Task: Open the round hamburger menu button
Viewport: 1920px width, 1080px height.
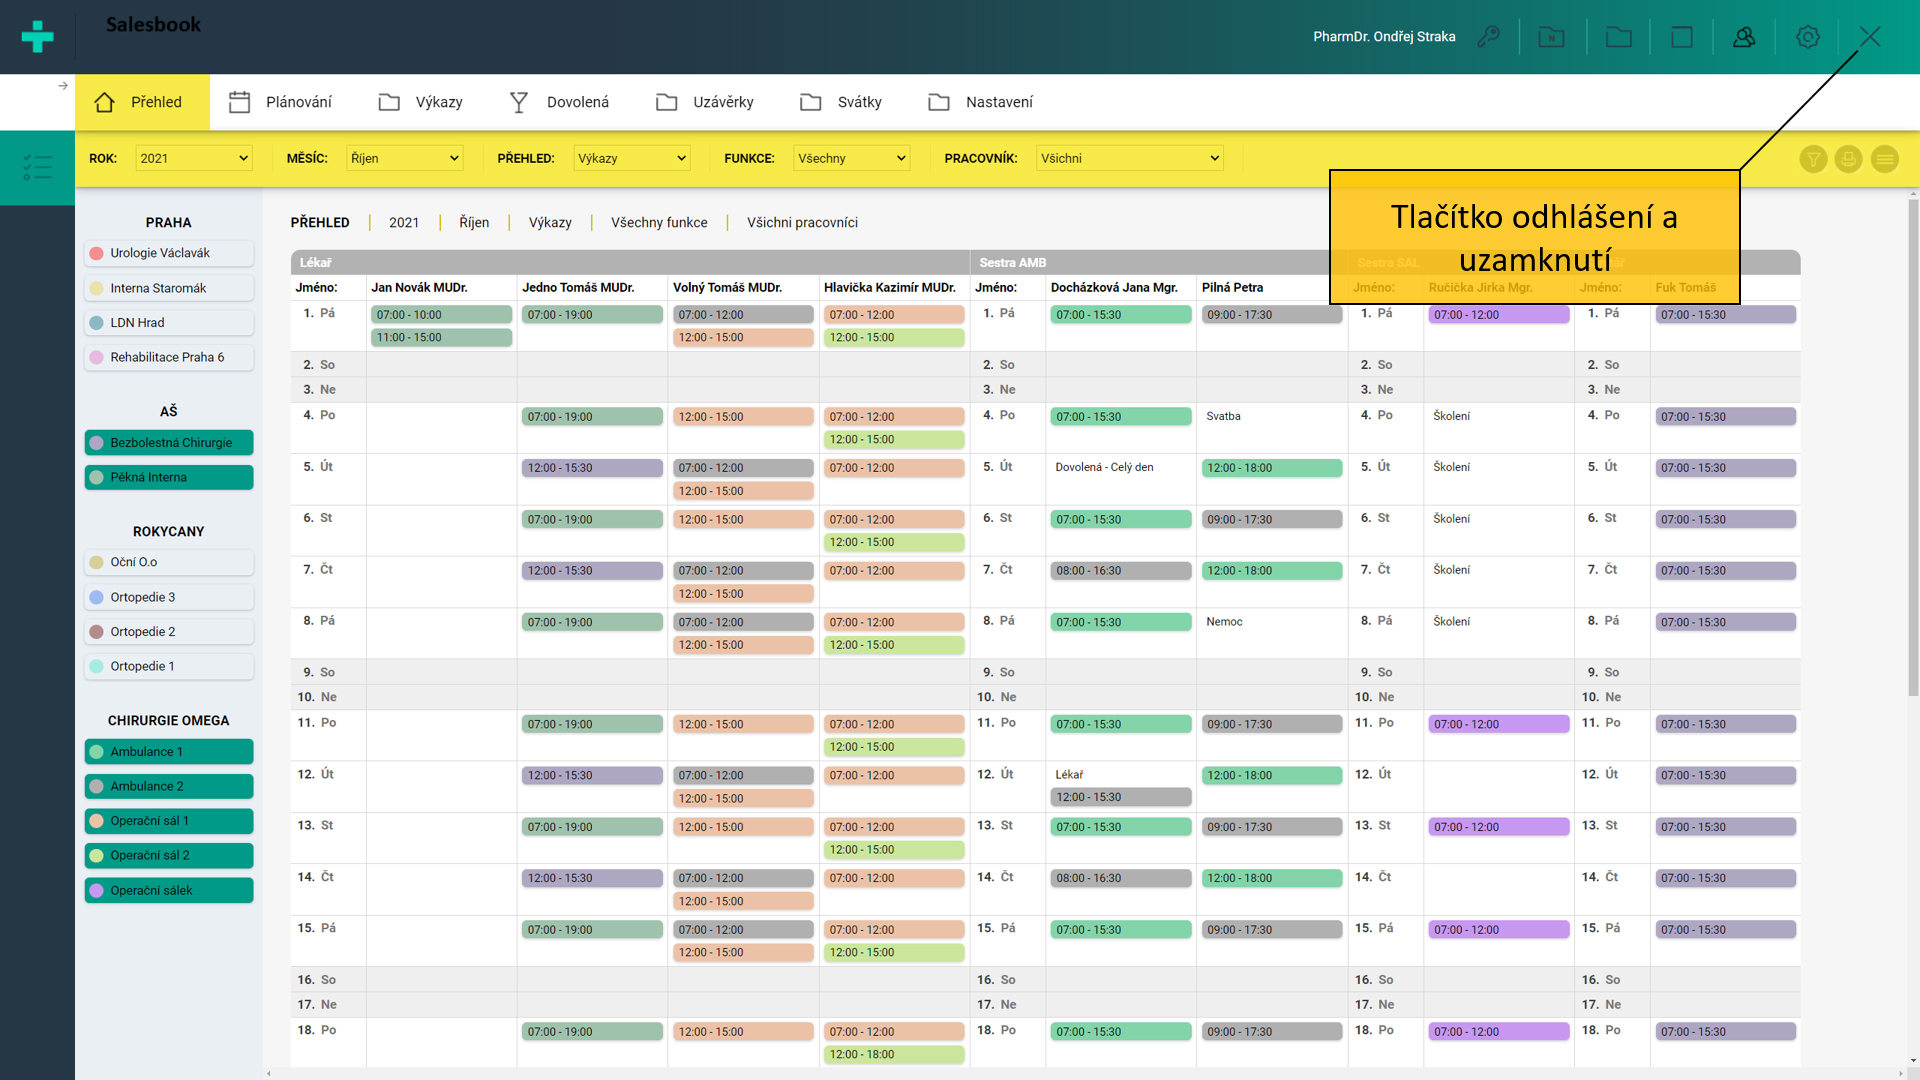Action: (x=1884, y=159)
